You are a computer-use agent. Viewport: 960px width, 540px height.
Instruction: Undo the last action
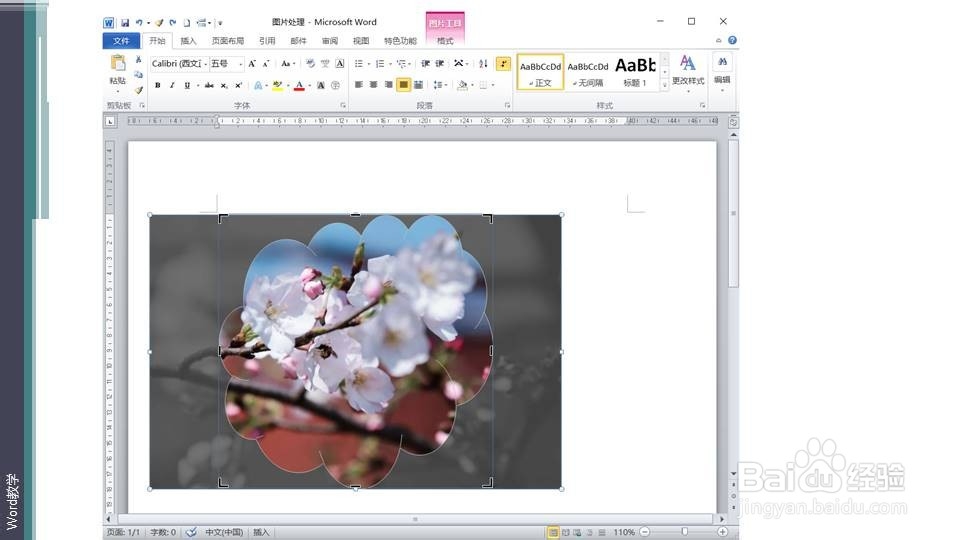click(x=139, y=23)
